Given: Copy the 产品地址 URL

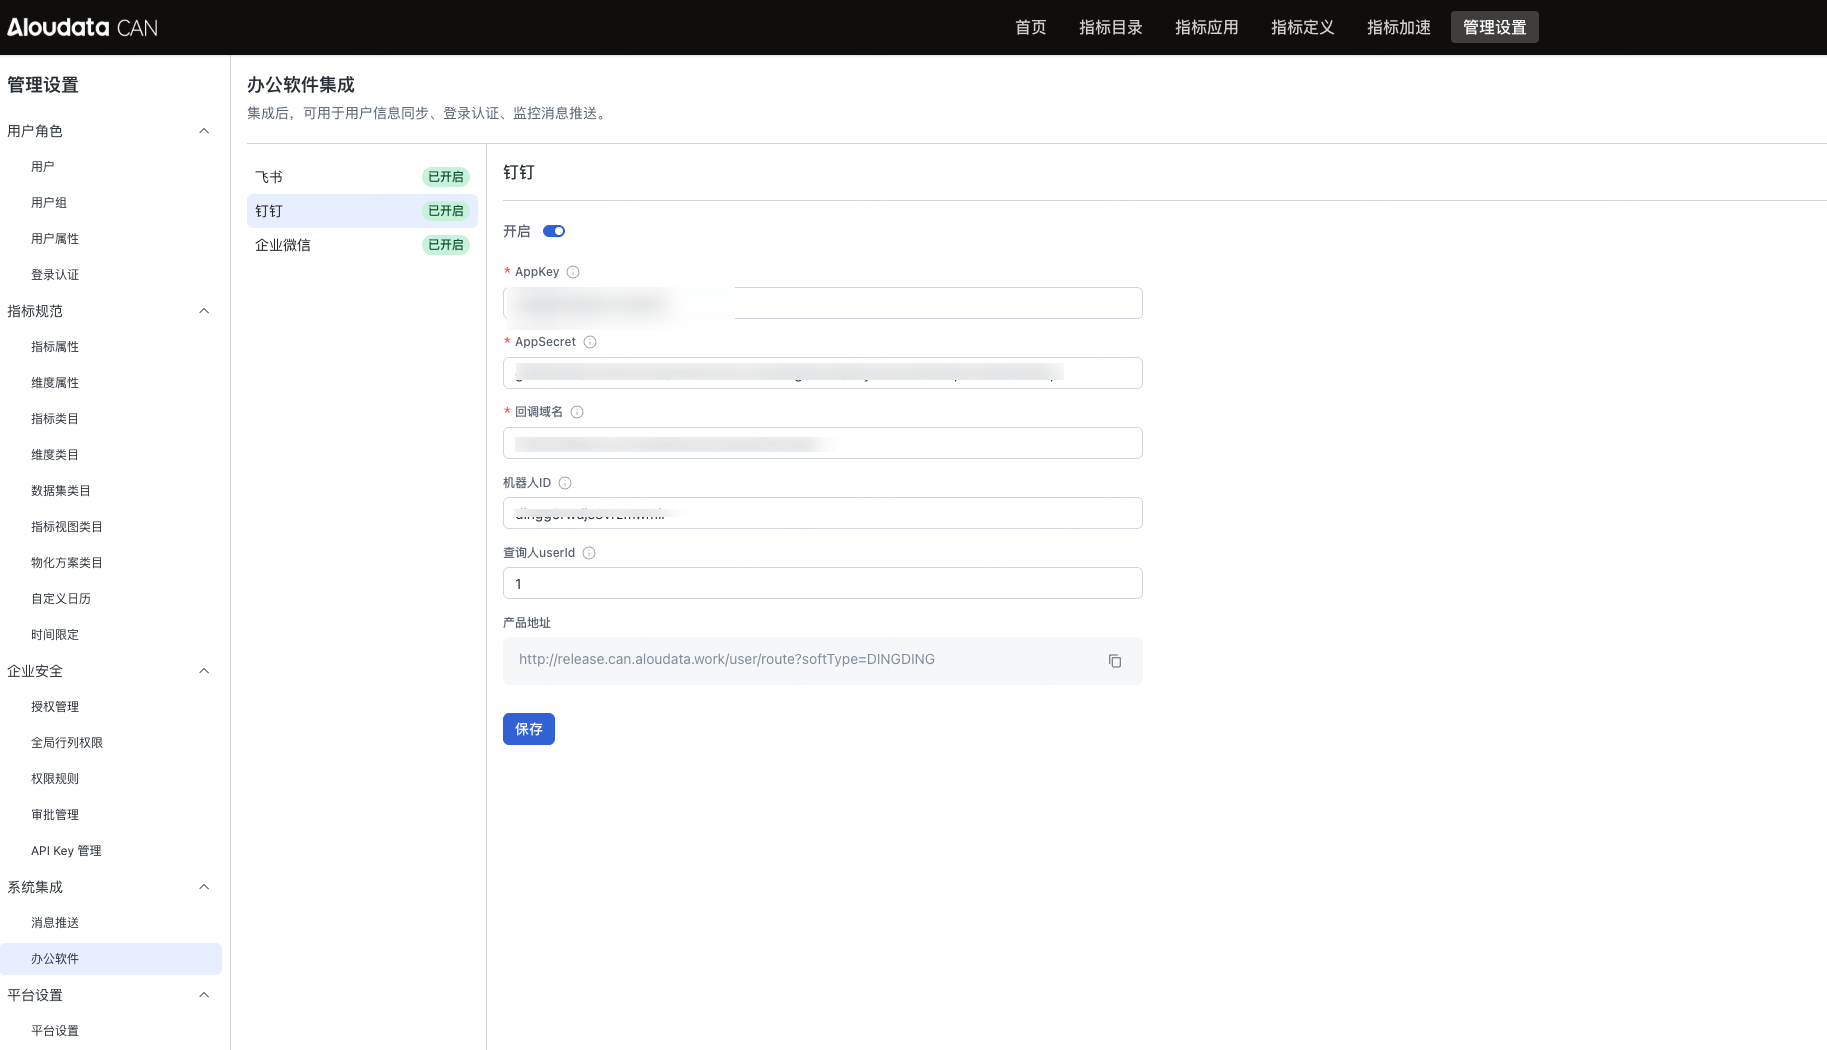Looking at the screenshot, I should coord(1115,661).
